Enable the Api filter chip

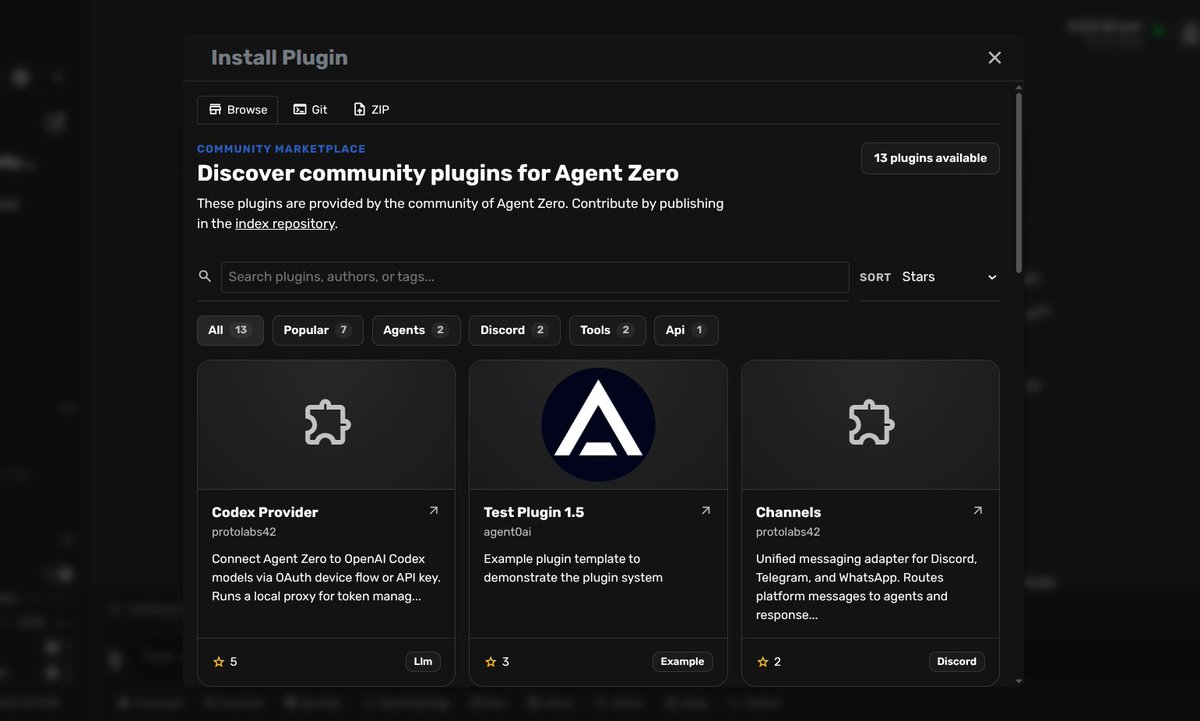pos(686,330)
